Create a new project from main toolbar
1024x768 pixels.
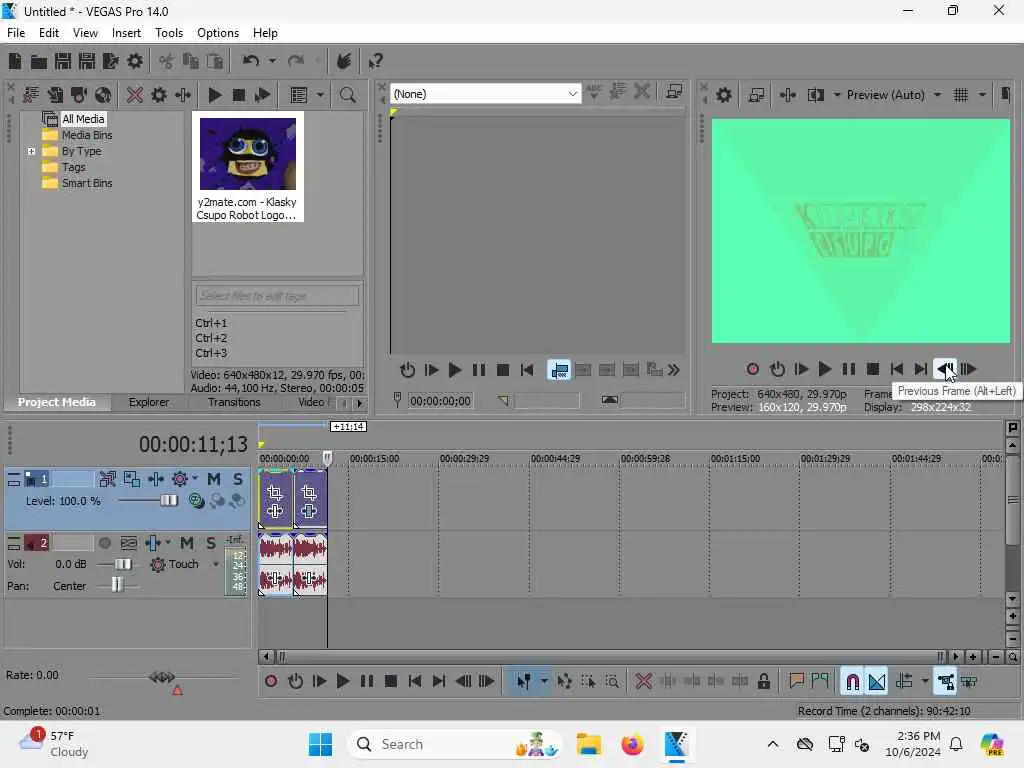pos(14,61)
